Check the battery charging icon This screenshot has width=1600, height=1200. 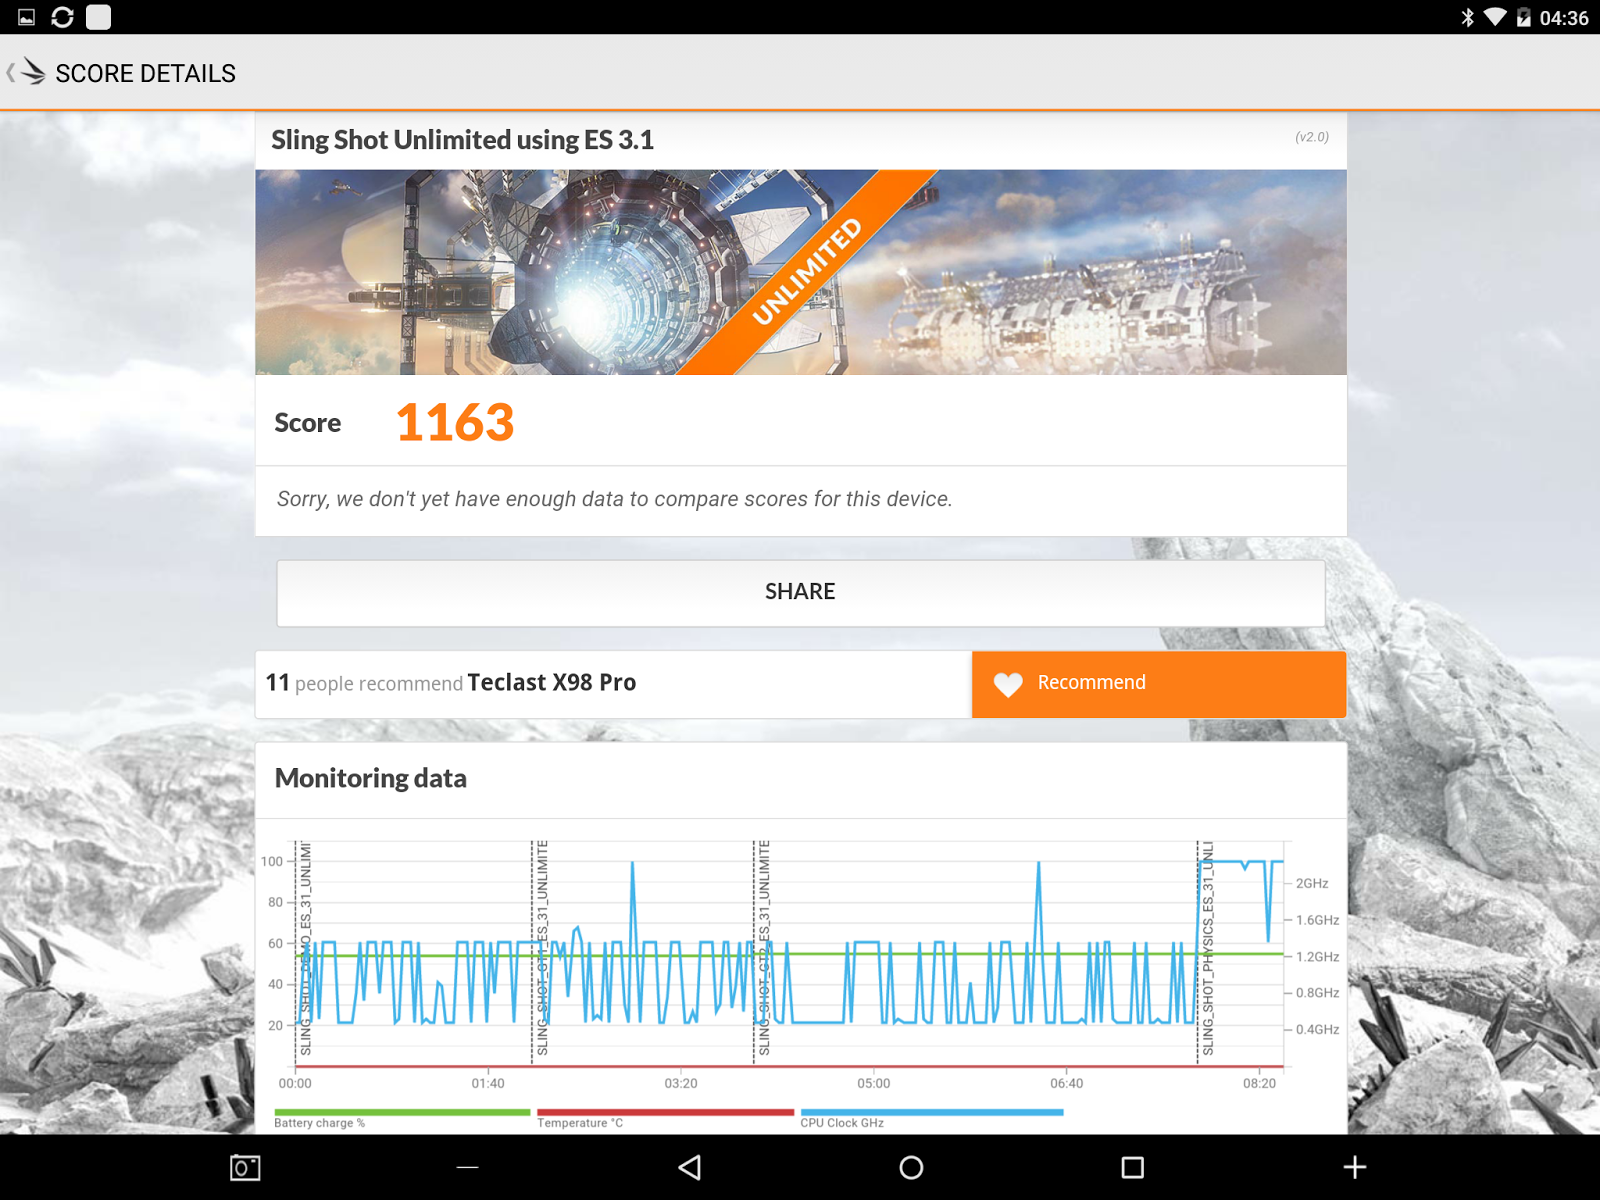point(1523,17)
